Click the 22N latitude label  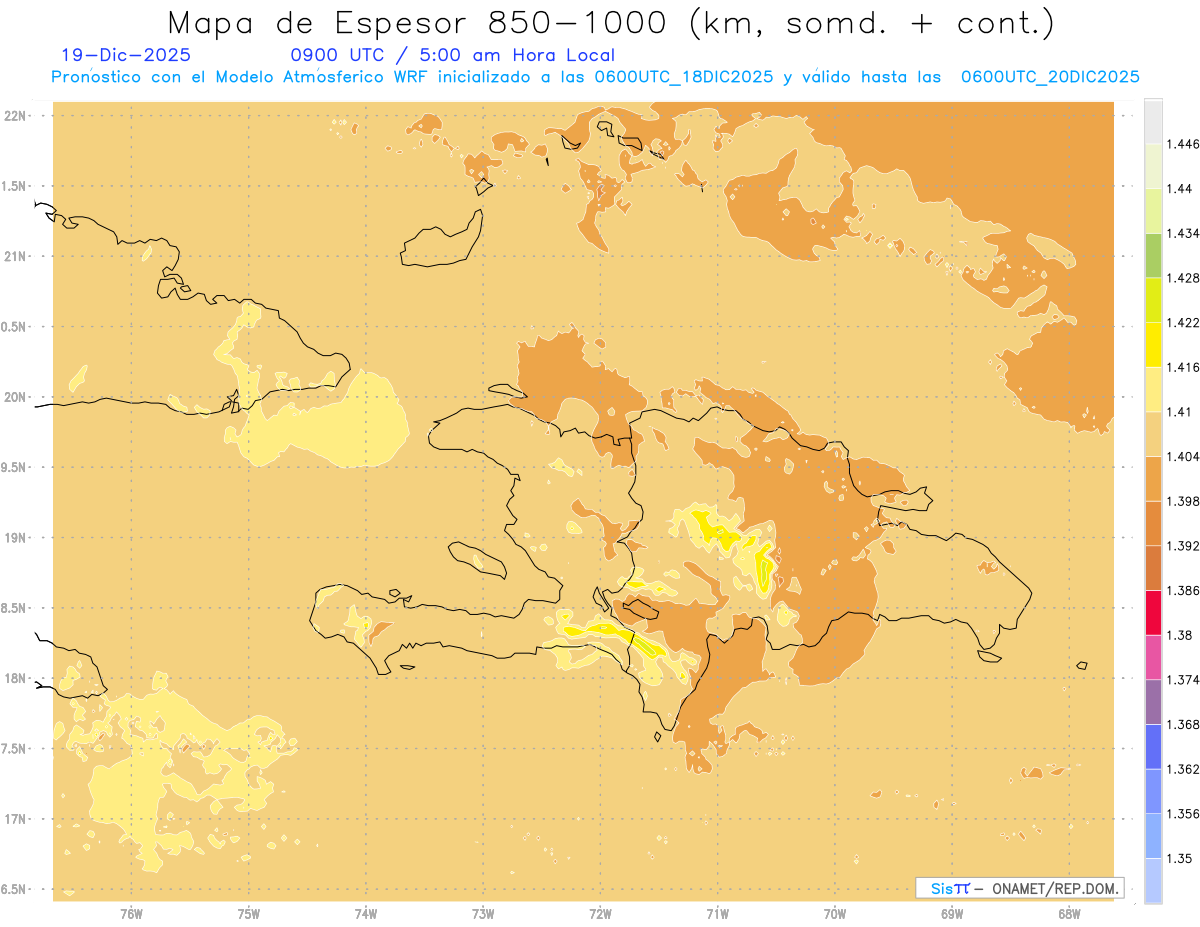(x=16, y=116)
